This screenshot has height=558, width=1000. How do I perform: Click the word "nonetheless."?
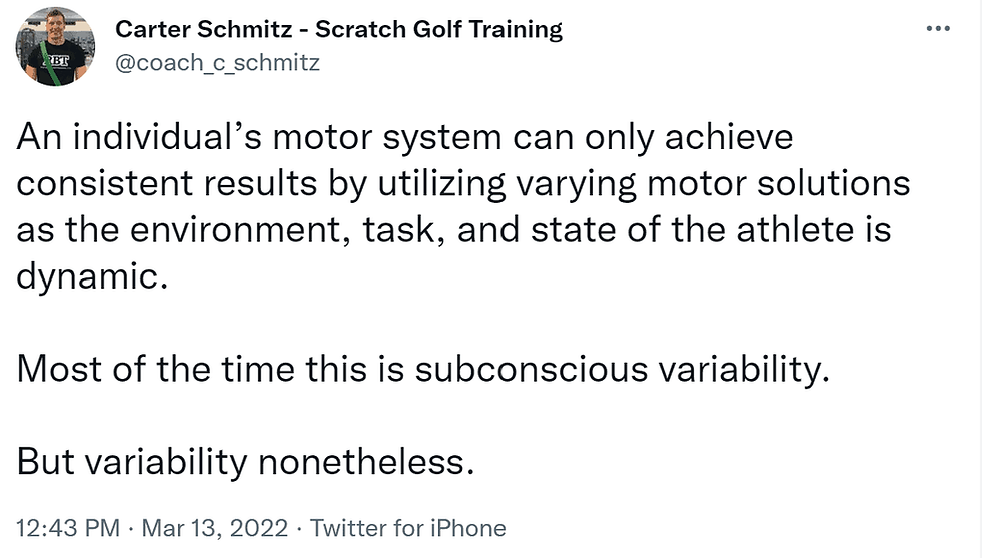pos(367,462)
